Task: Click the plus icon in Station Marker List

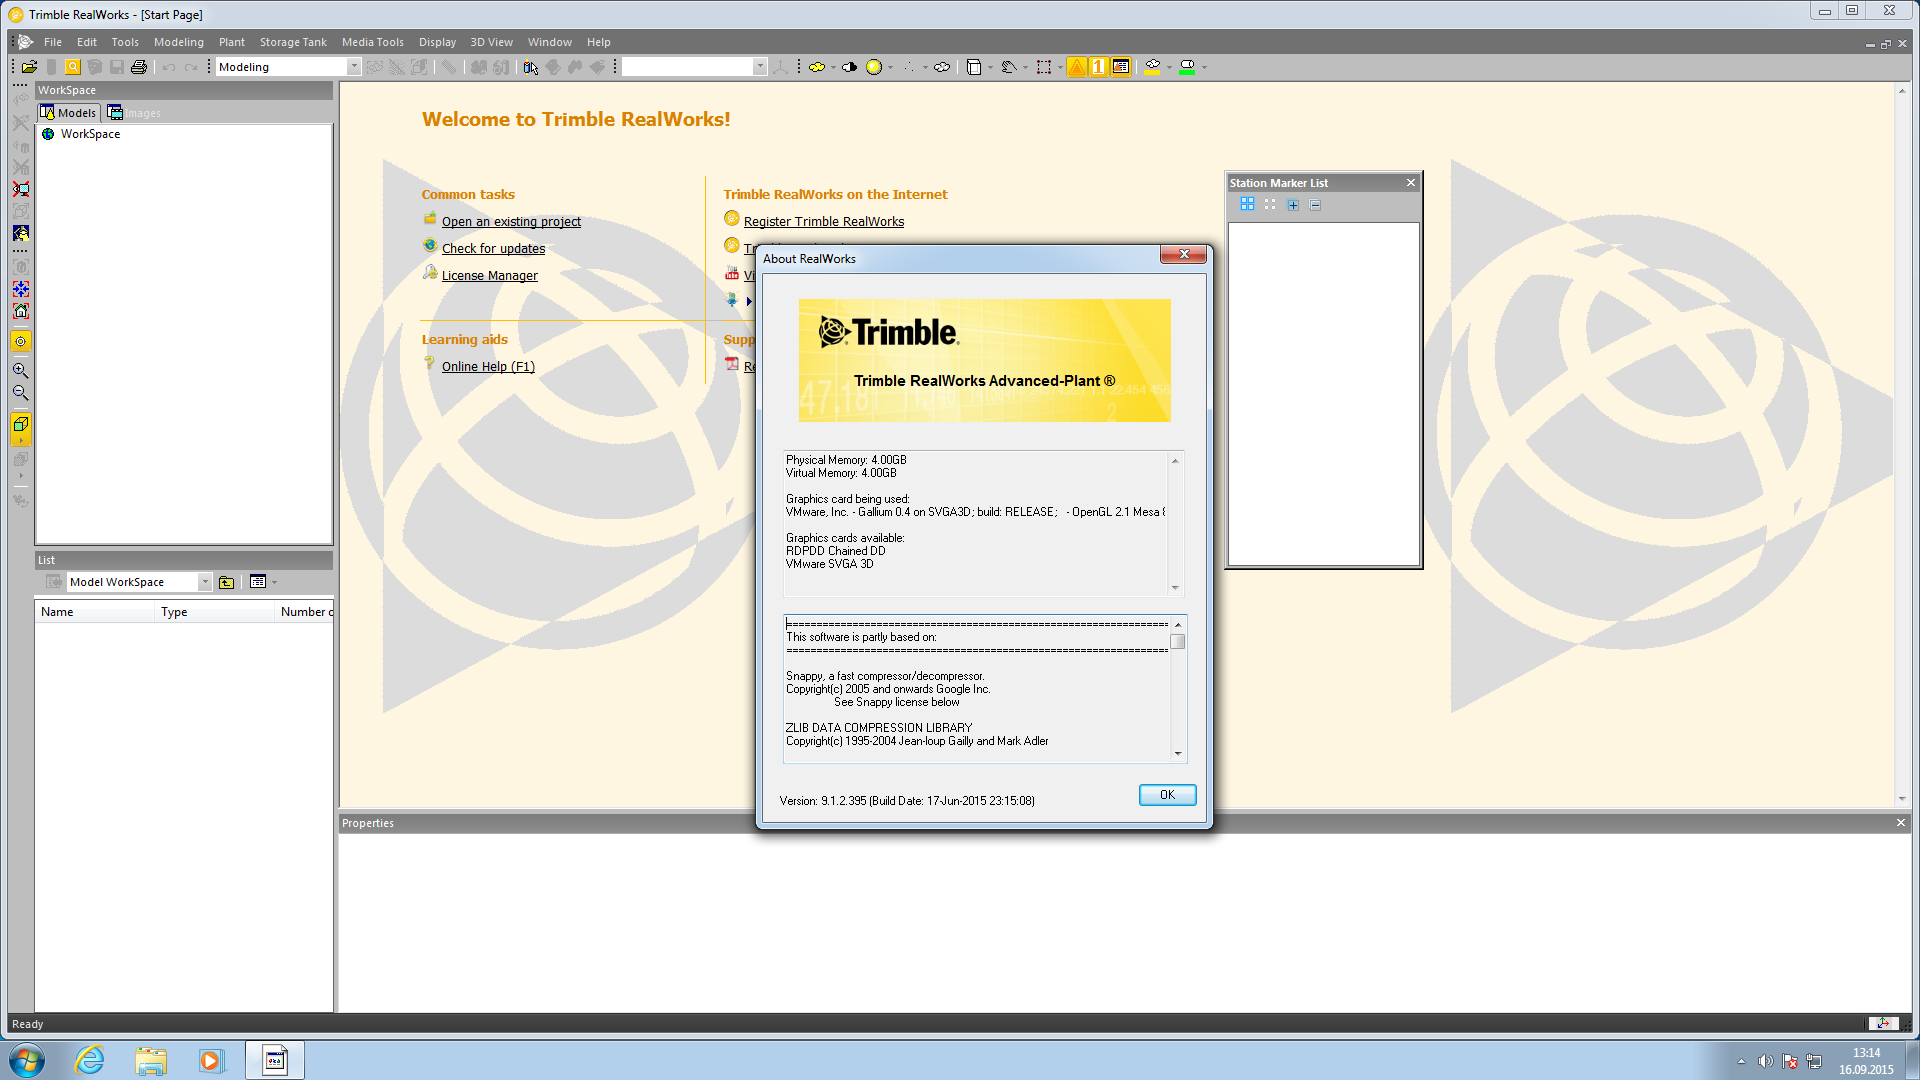Action: 1293,205
